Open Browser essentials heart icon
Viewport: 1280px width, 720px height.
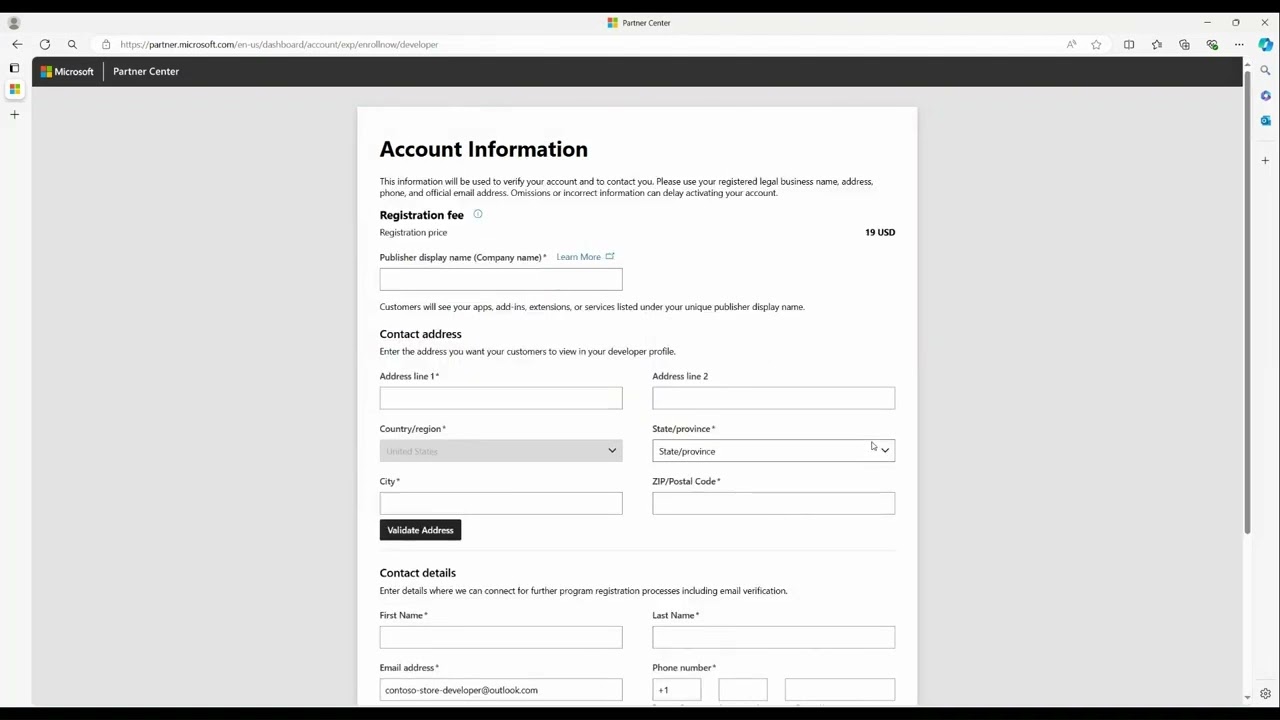pos(1212,44)
